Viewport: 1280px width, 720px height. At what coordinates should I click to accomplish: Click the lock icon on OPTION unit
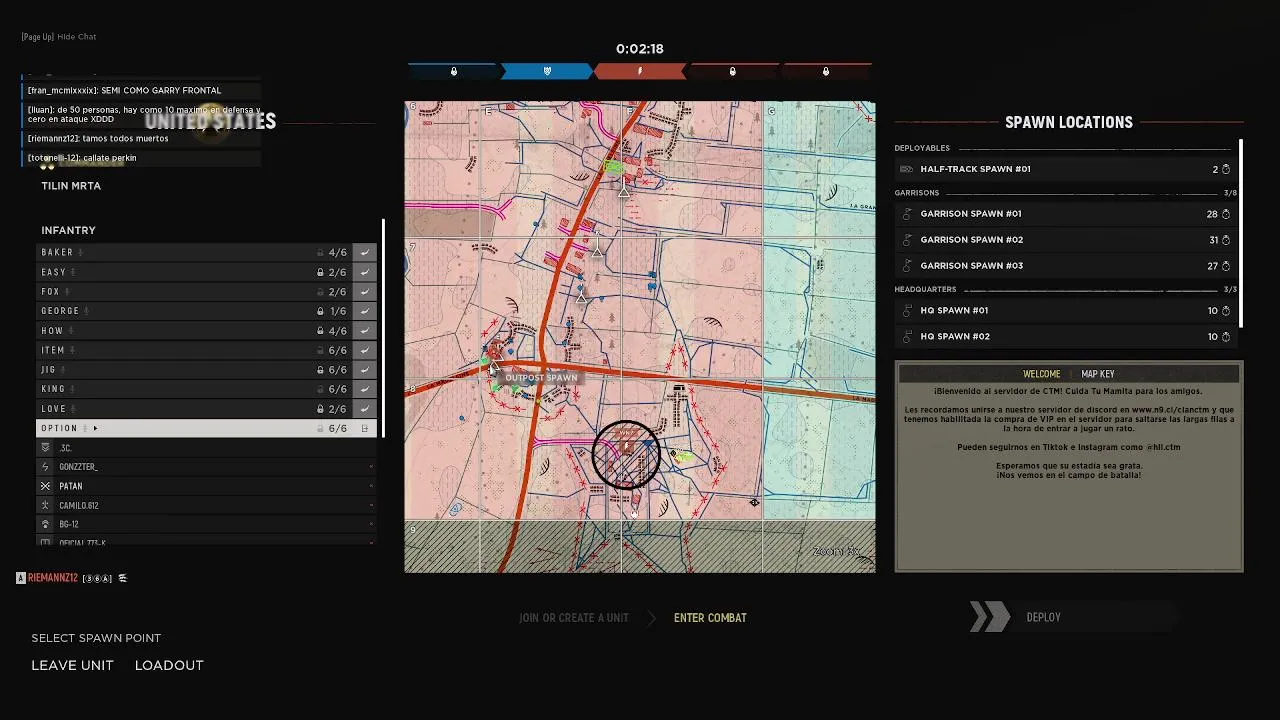(320, 428)
